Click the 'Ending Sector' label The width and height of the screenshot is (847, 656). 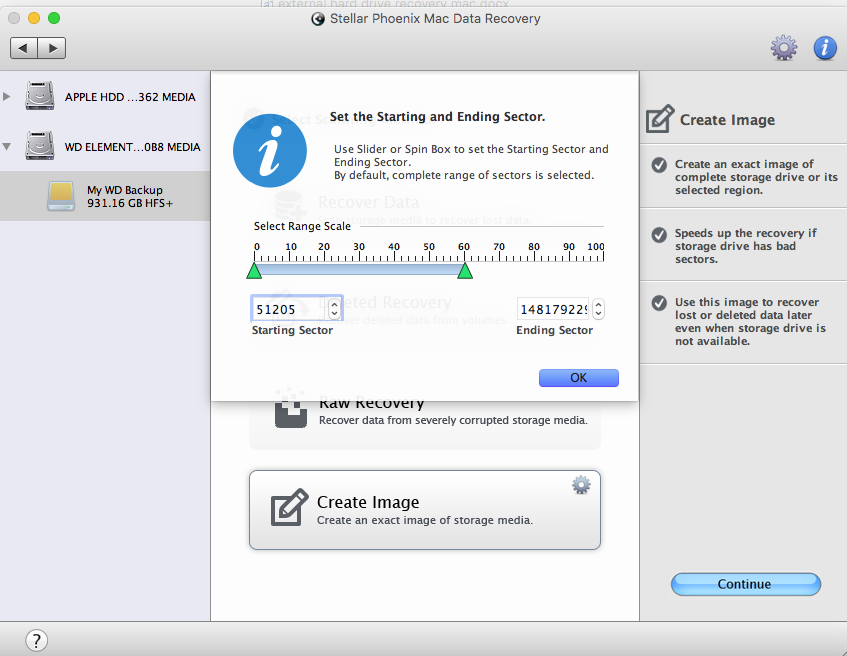(x=554, y=330)
